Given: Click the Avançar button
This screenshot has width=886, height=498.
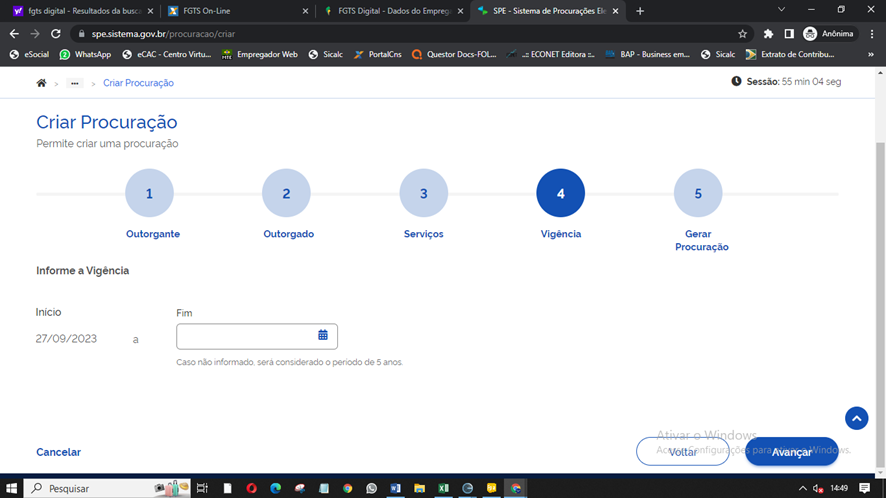Looking at the screenshot, I should tap(791, 452).
